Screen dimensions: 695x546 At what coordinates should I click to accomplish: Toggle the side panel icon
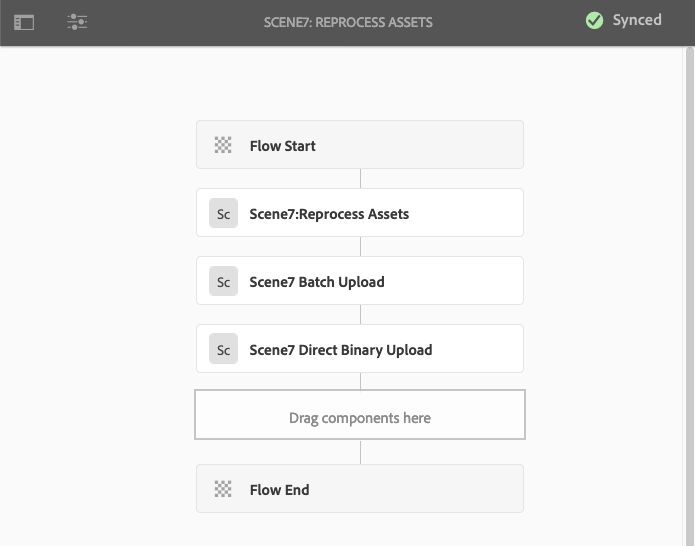pos(24,22)
